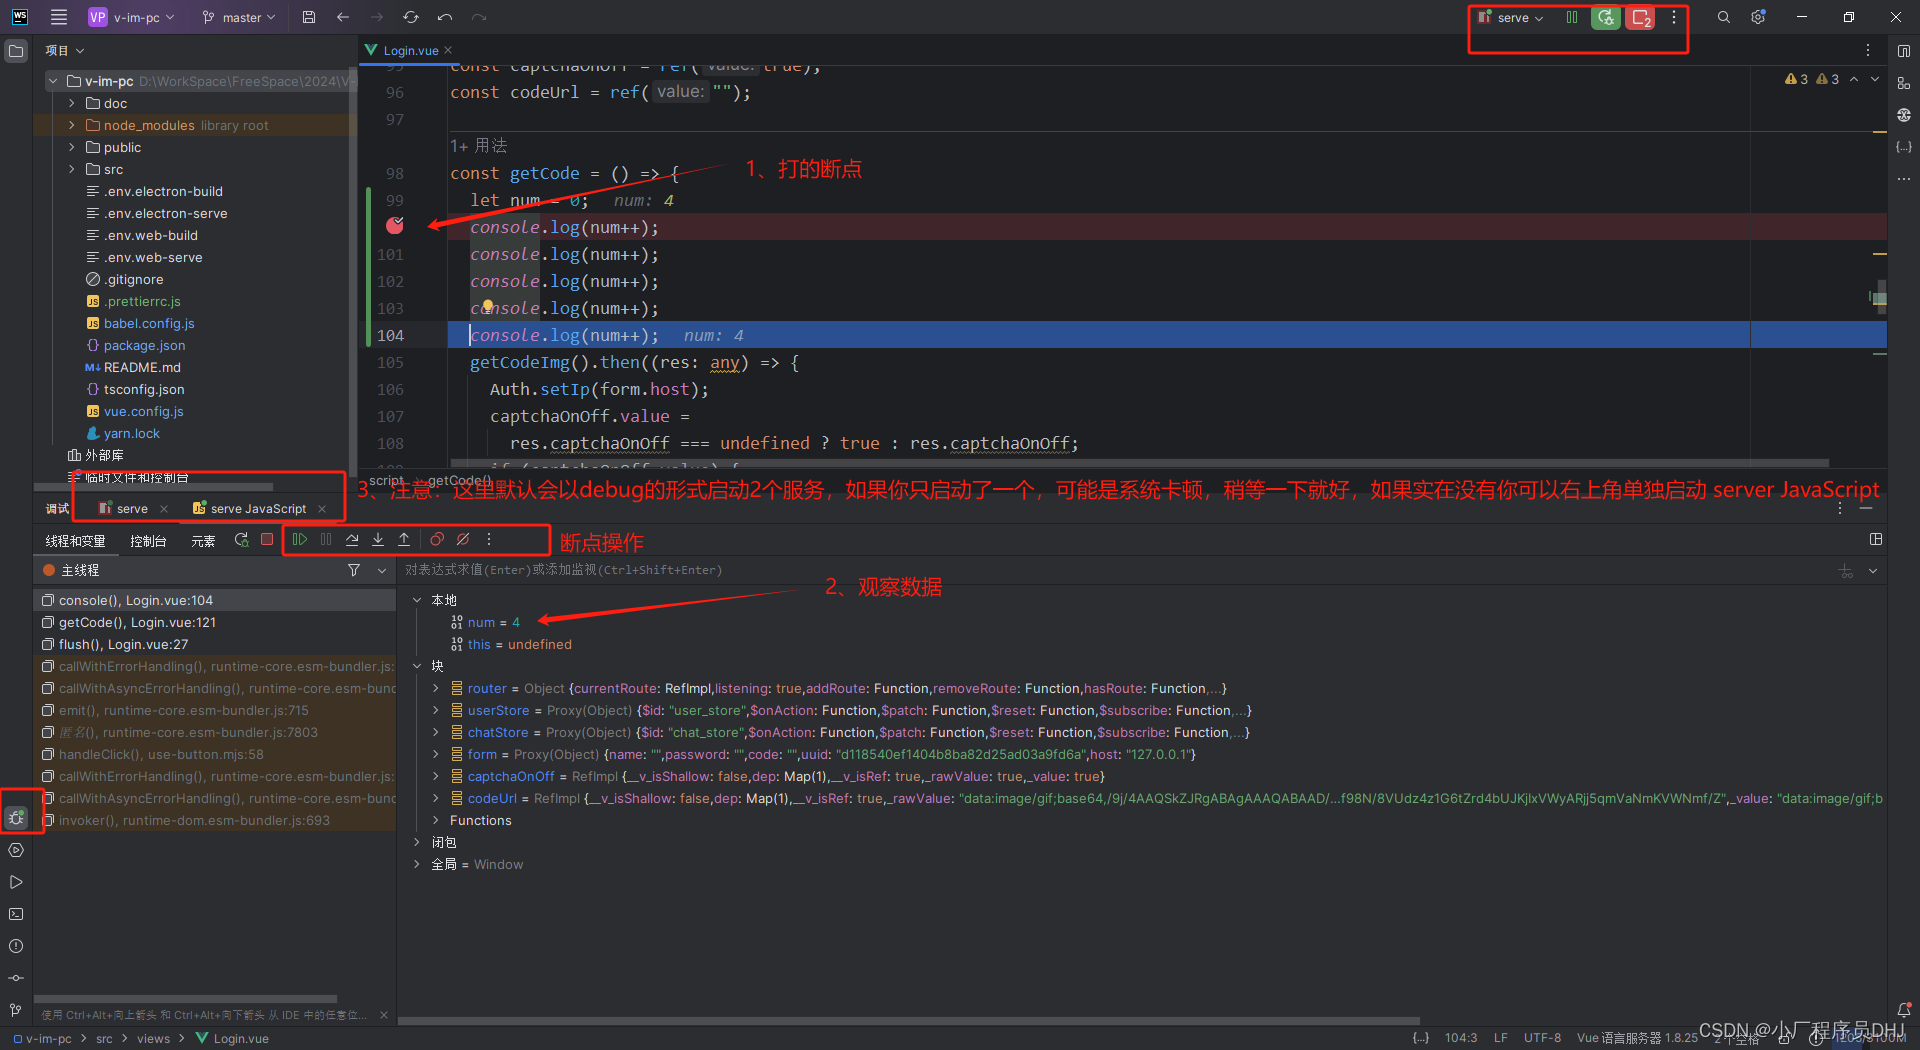Expand the node_modules folder

click(x=72, y=125)
